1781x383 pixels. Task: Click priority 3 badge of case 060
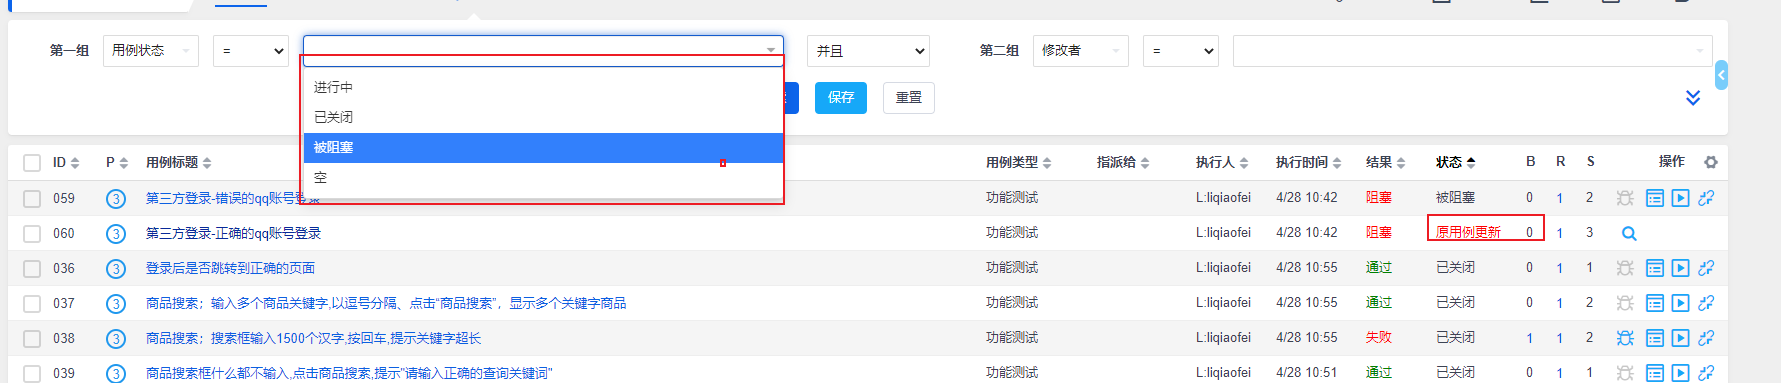pyautogui.click(x=116, y=233)
